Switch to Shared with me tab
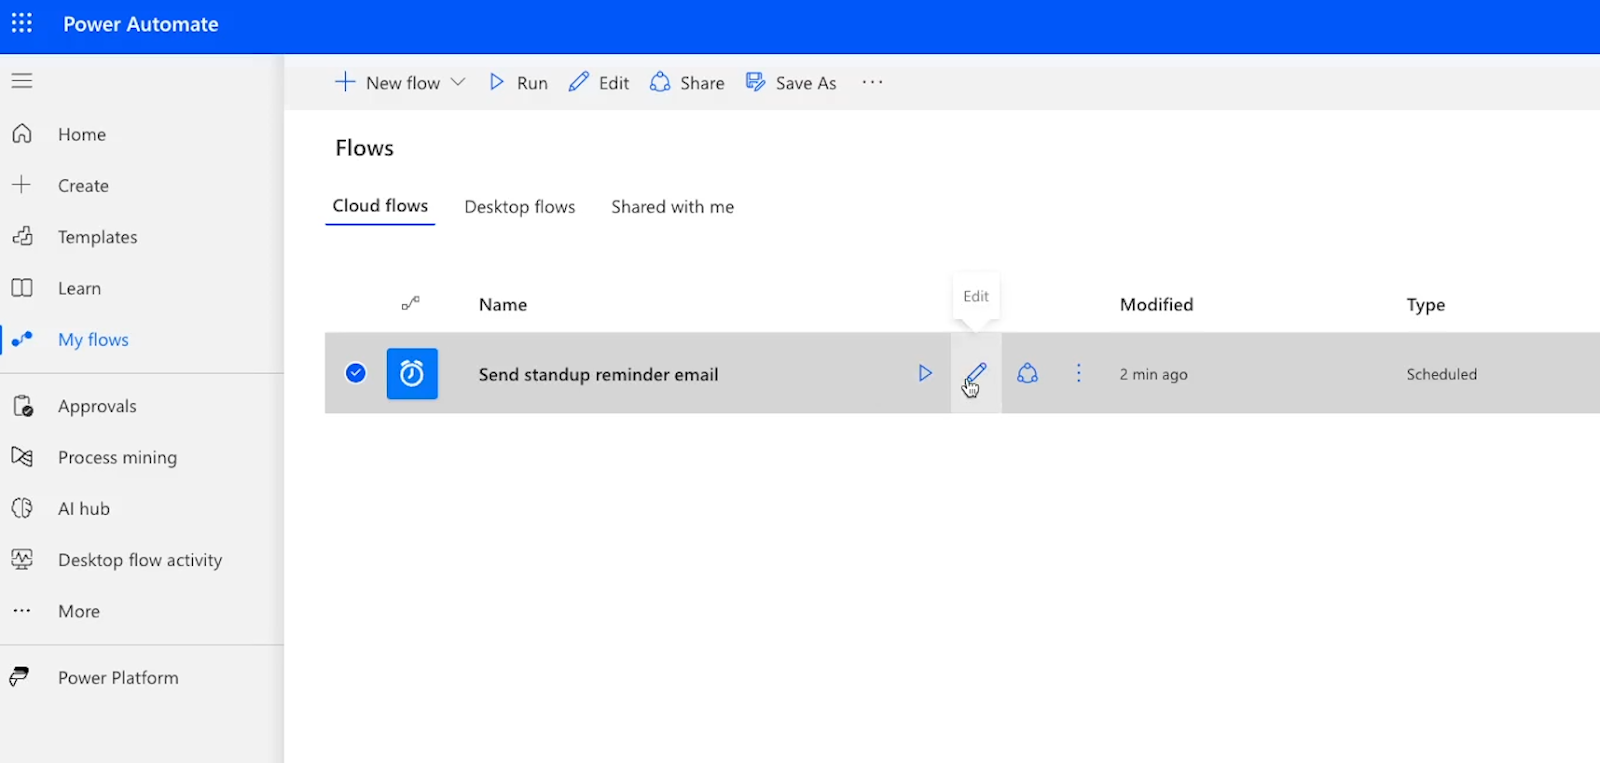 coord(673,206)
